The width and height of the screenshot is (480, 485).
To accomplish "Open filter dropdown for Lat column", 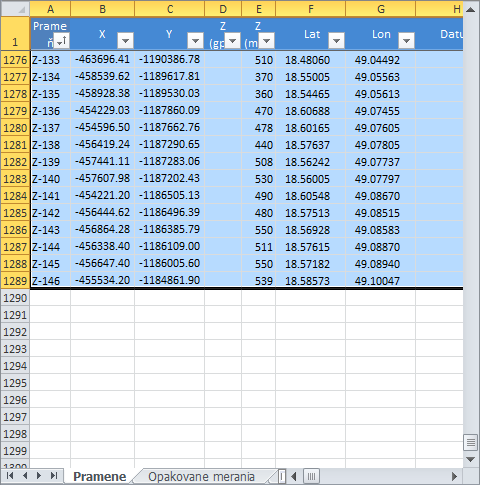I will pos(336,41).
